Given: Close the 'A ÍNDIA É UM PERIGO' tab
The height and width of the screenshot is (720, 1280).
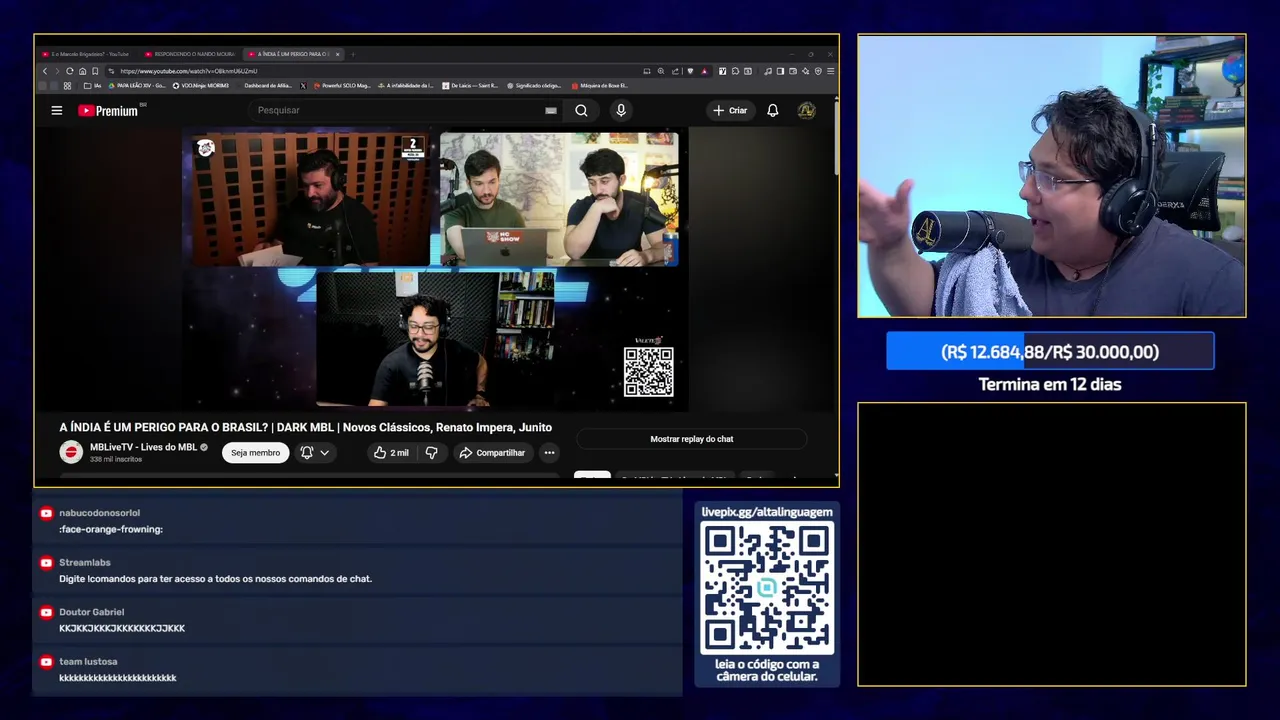Looking at the screenshot, I should click(x=338, y=54).
